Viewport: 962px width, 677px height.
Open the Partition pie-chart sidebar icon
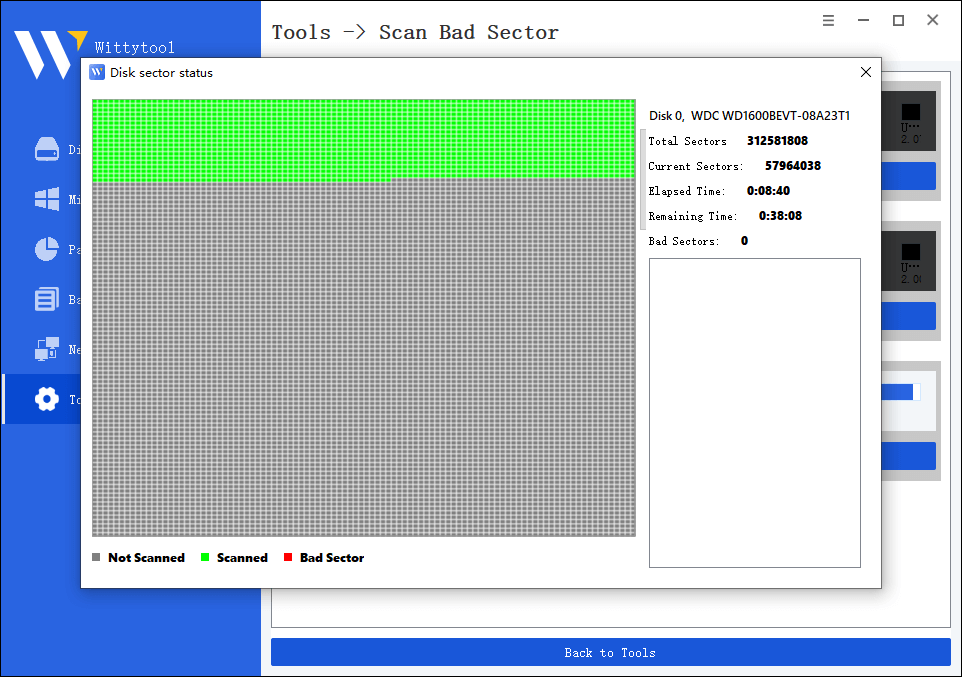click(x=49, y=249)
